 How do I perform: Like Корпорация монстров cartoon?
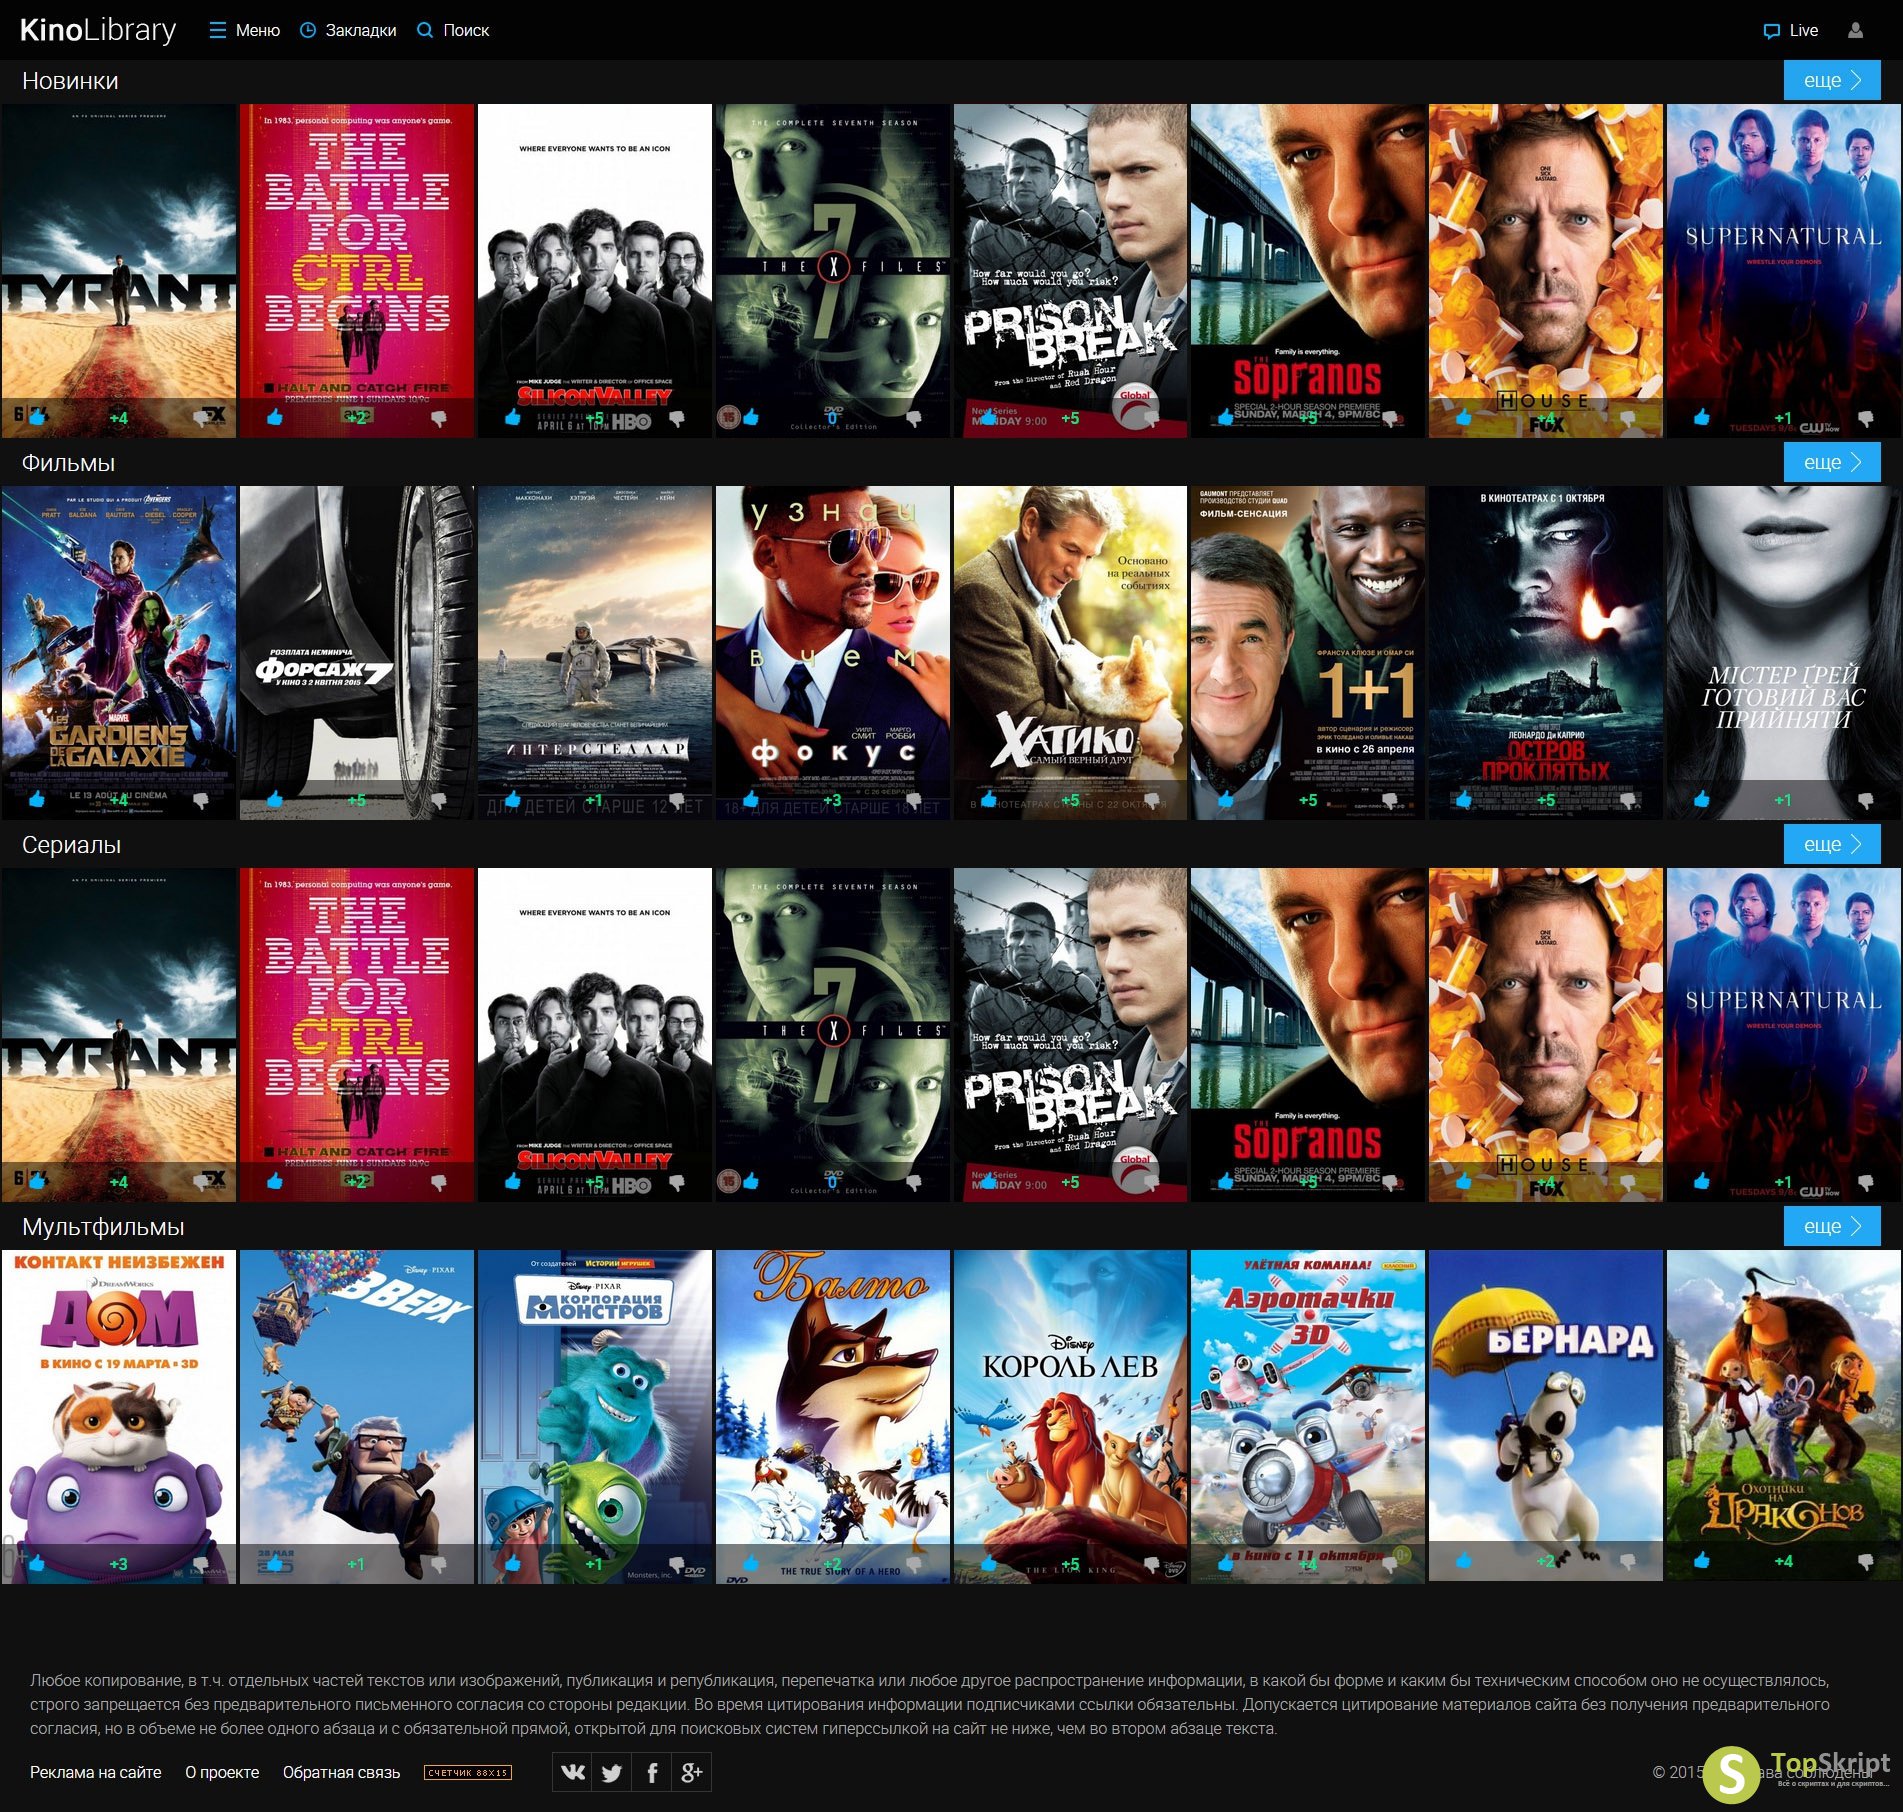513,1564
